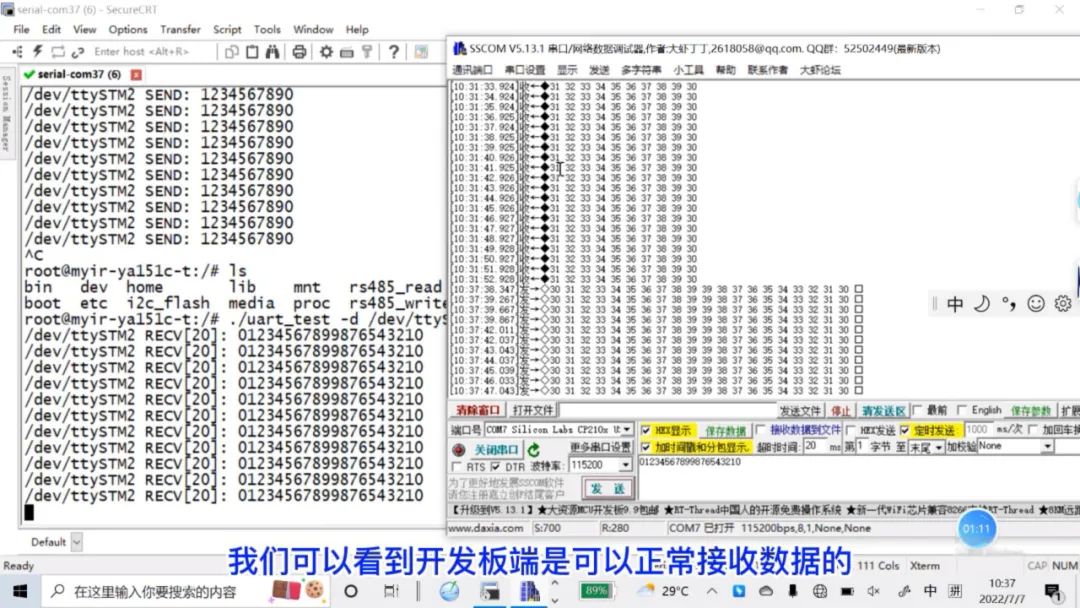Image resolution: width=1080 pixels, height=608 pixels.
Task: Click the Copy icon in SecureCRT toolbar
Action: click(232, 52)
